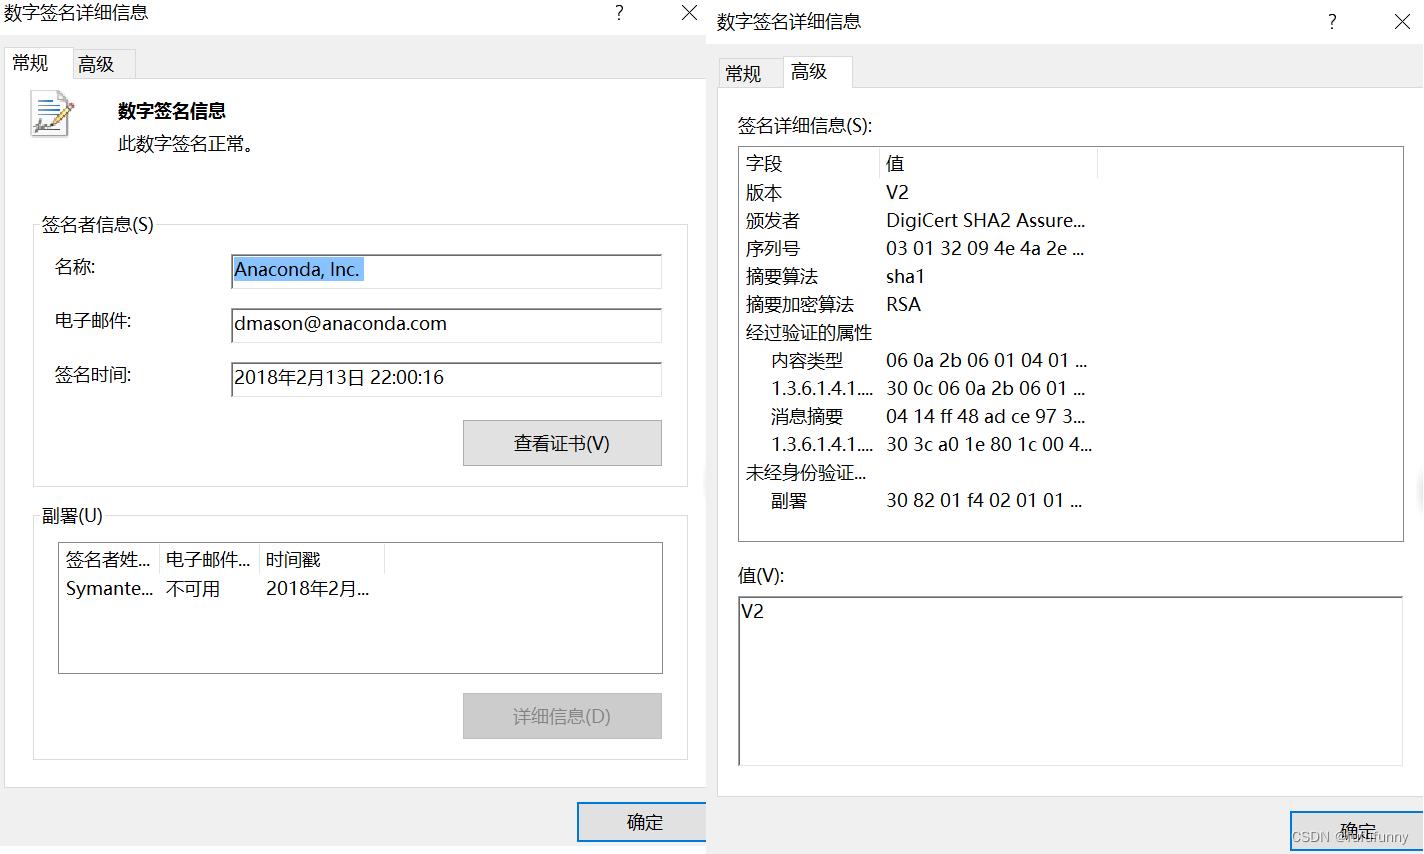Click the 经过验证的属性 group row
The width and height of the screenshot is (1424, 854).
pos(1070,332)
